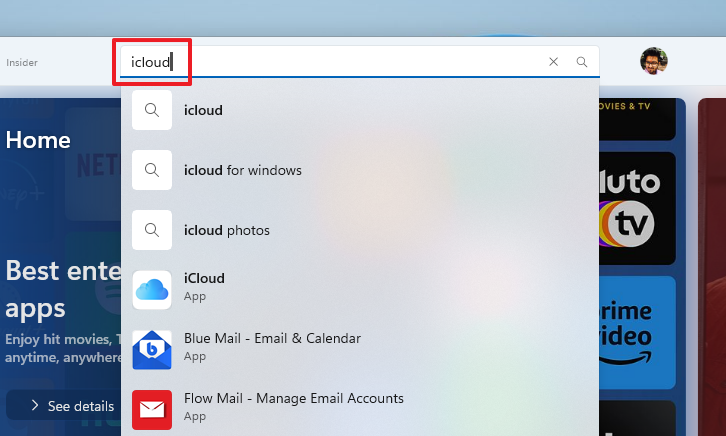
Task: Click the magnifier search submit icon
Action: click(582, 62)
